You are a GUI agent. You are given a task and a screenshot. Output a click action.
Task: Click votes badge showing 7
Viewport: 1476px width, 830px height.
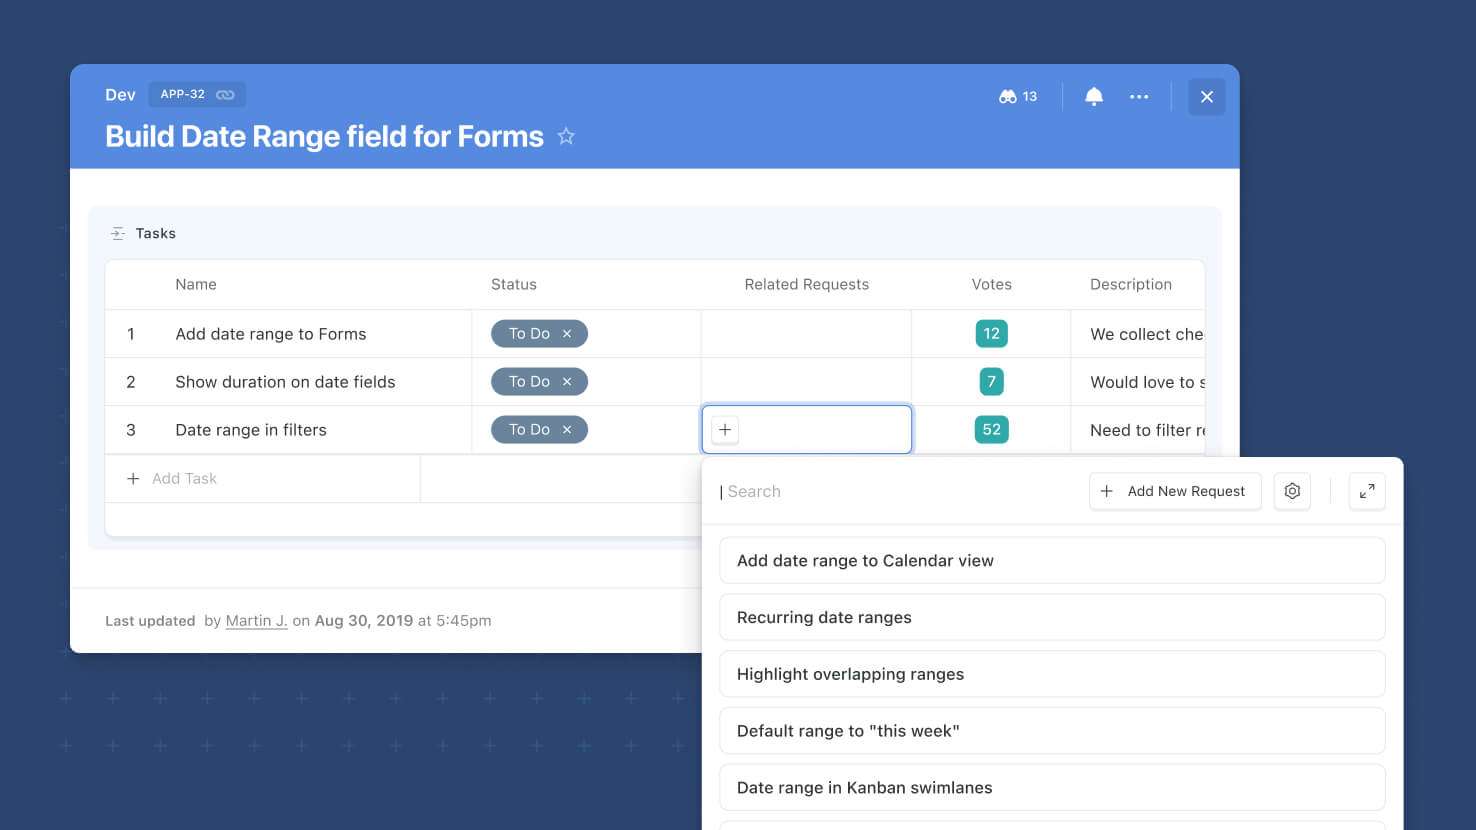(991, 382)
